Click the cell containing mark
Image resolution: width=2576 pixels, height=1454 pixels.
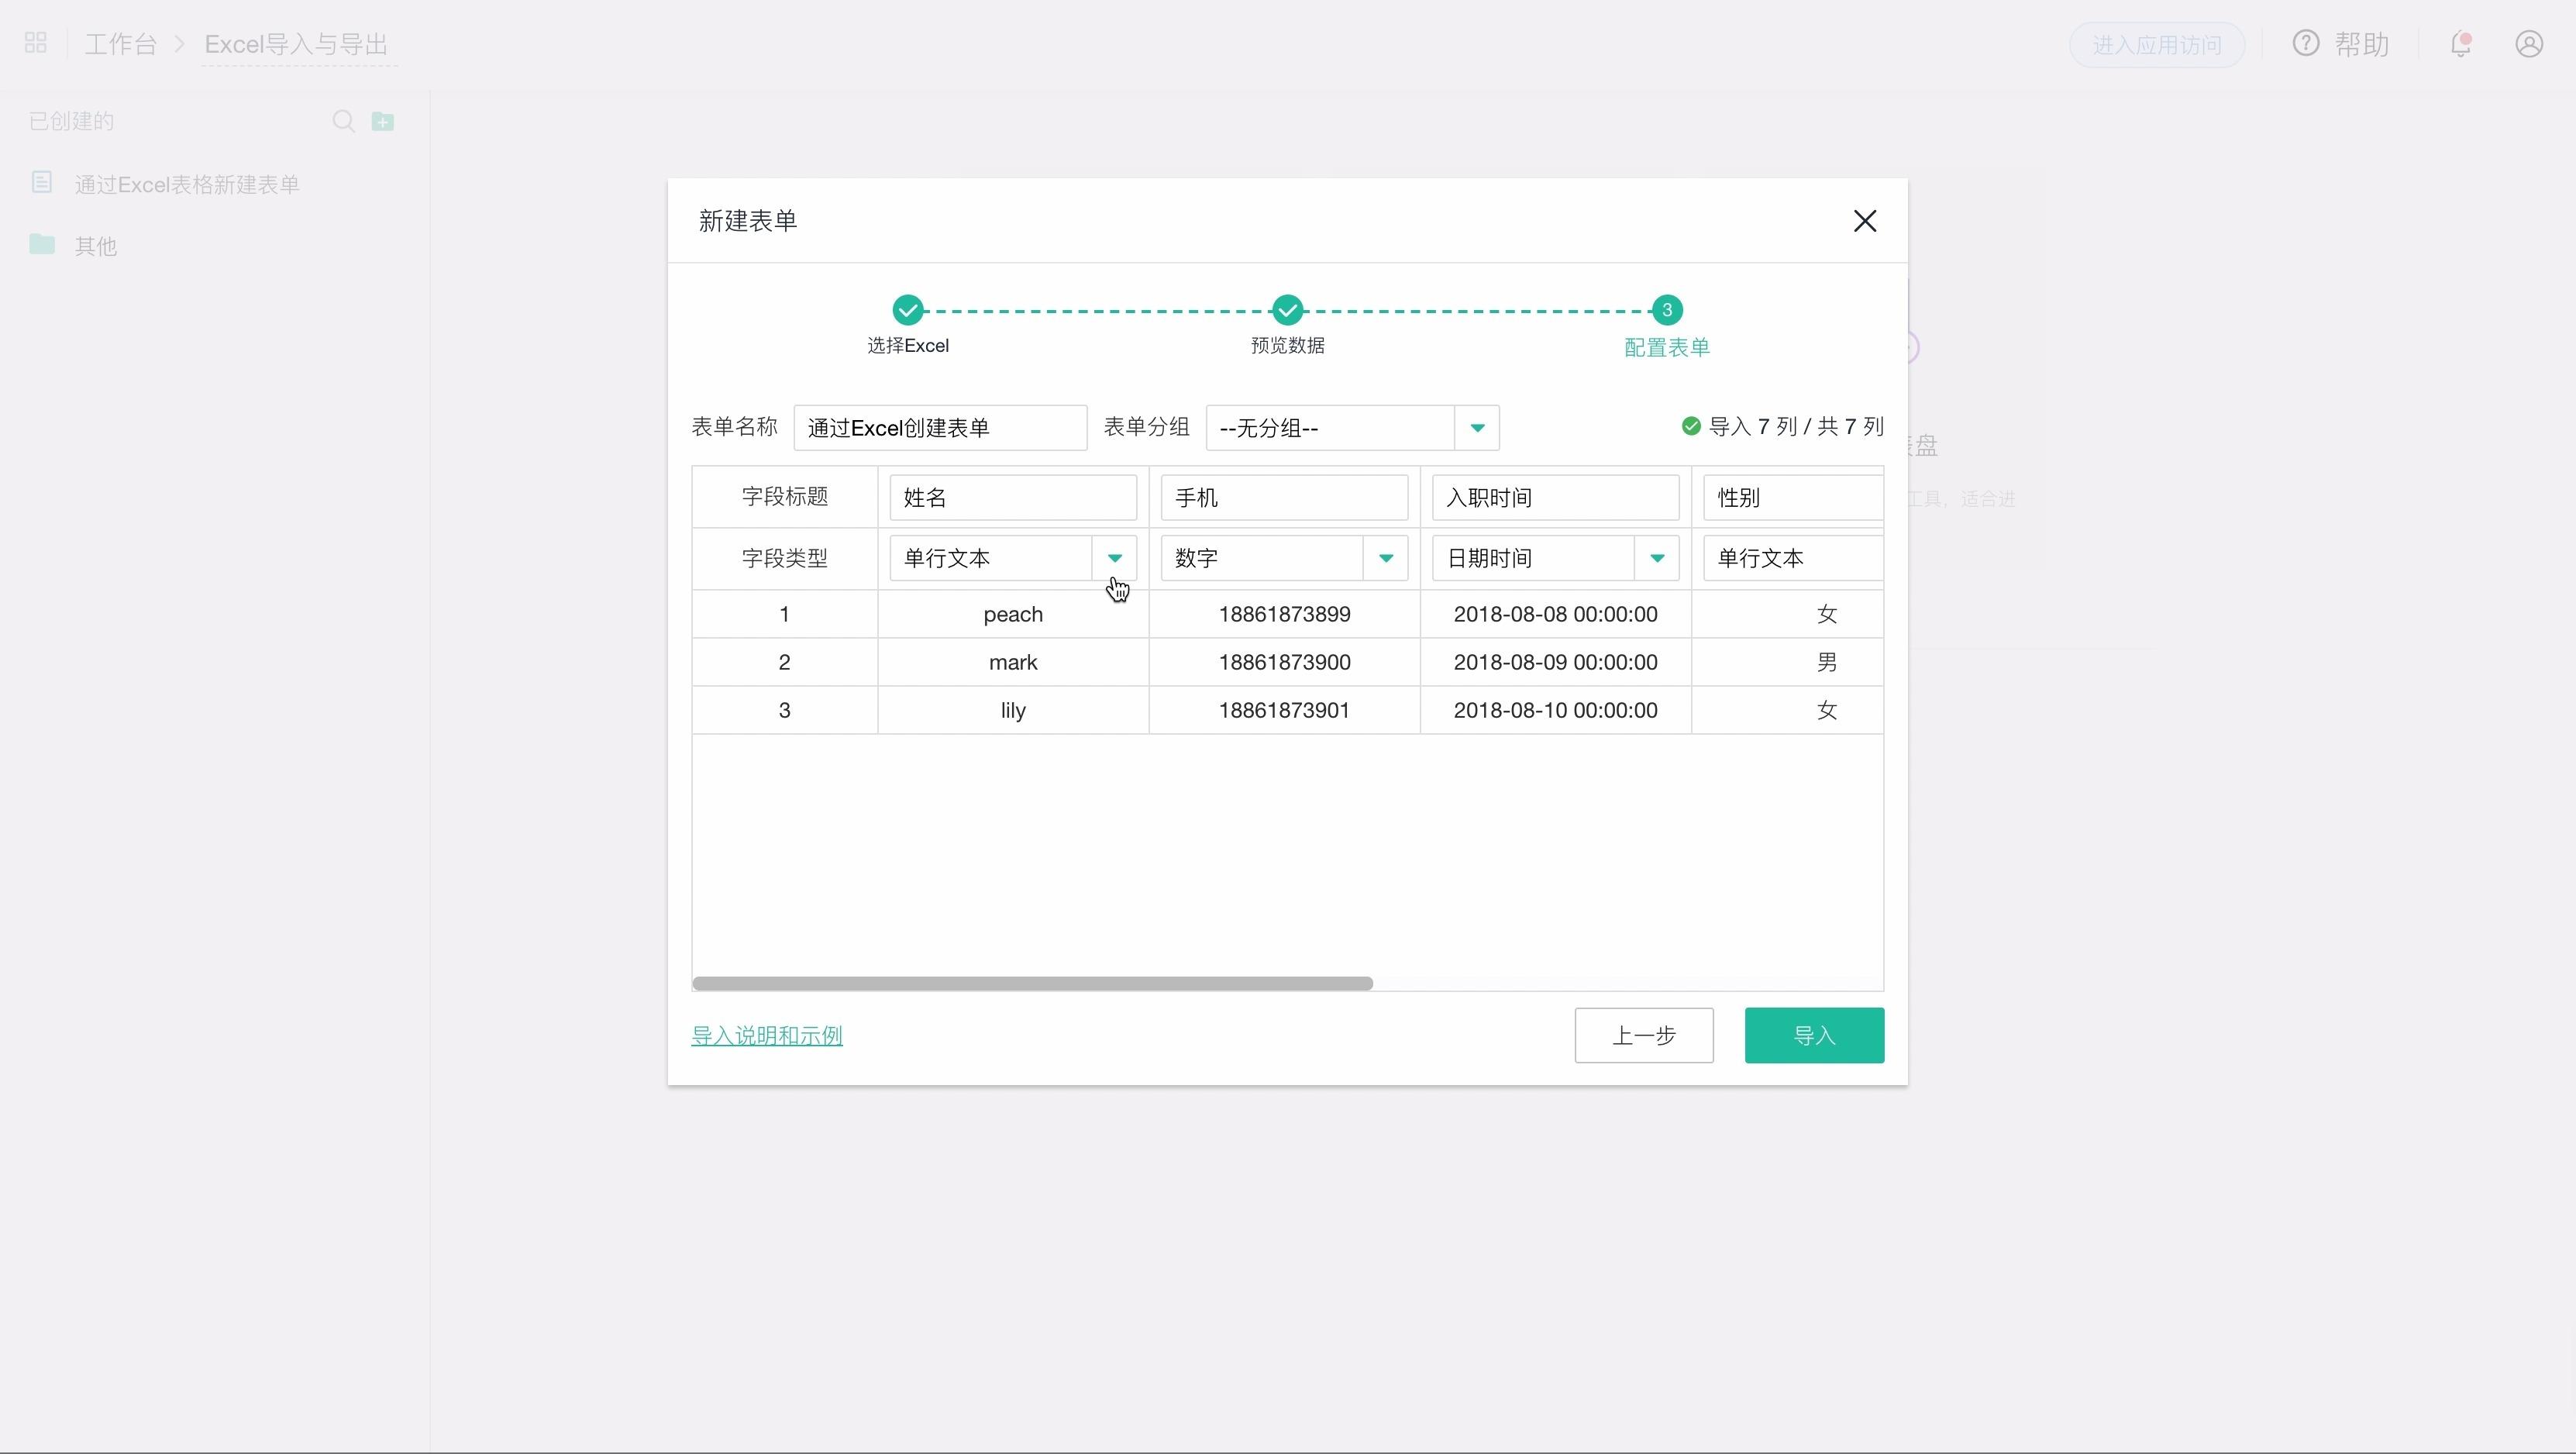(1013, 662)
